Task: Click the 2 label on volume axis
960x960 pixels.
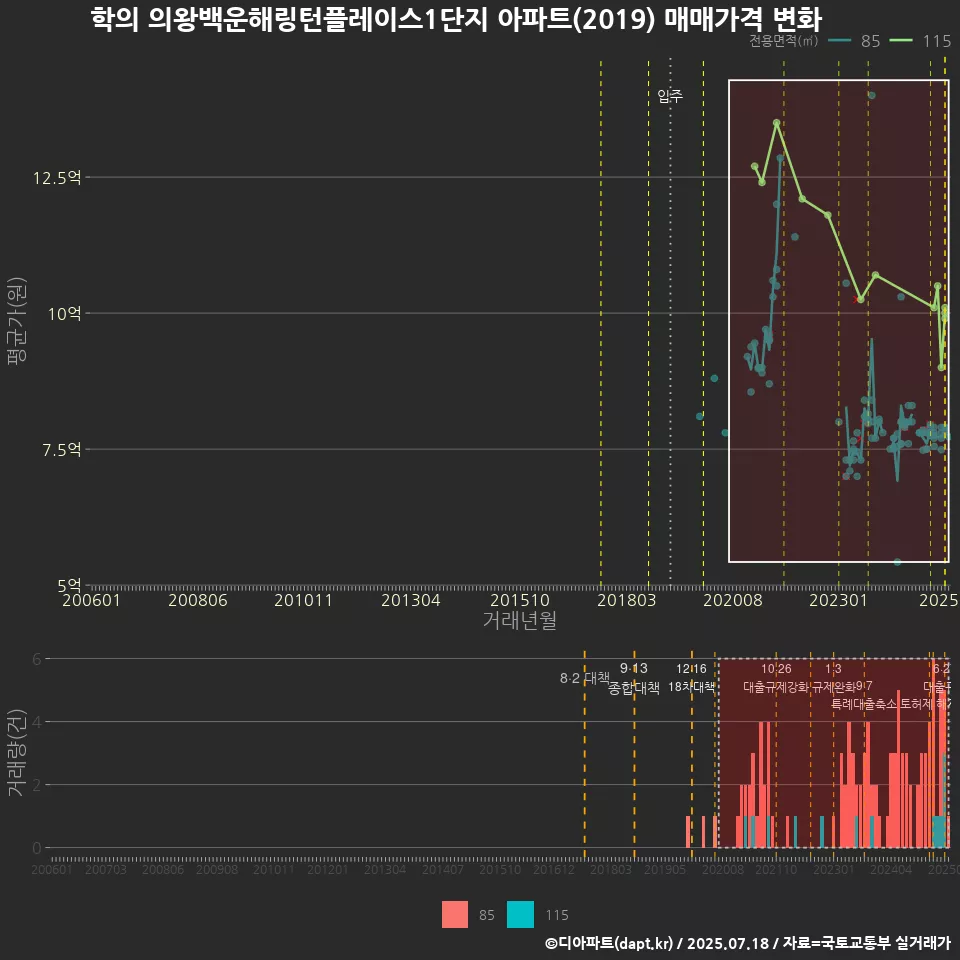Action: [37, 785]
